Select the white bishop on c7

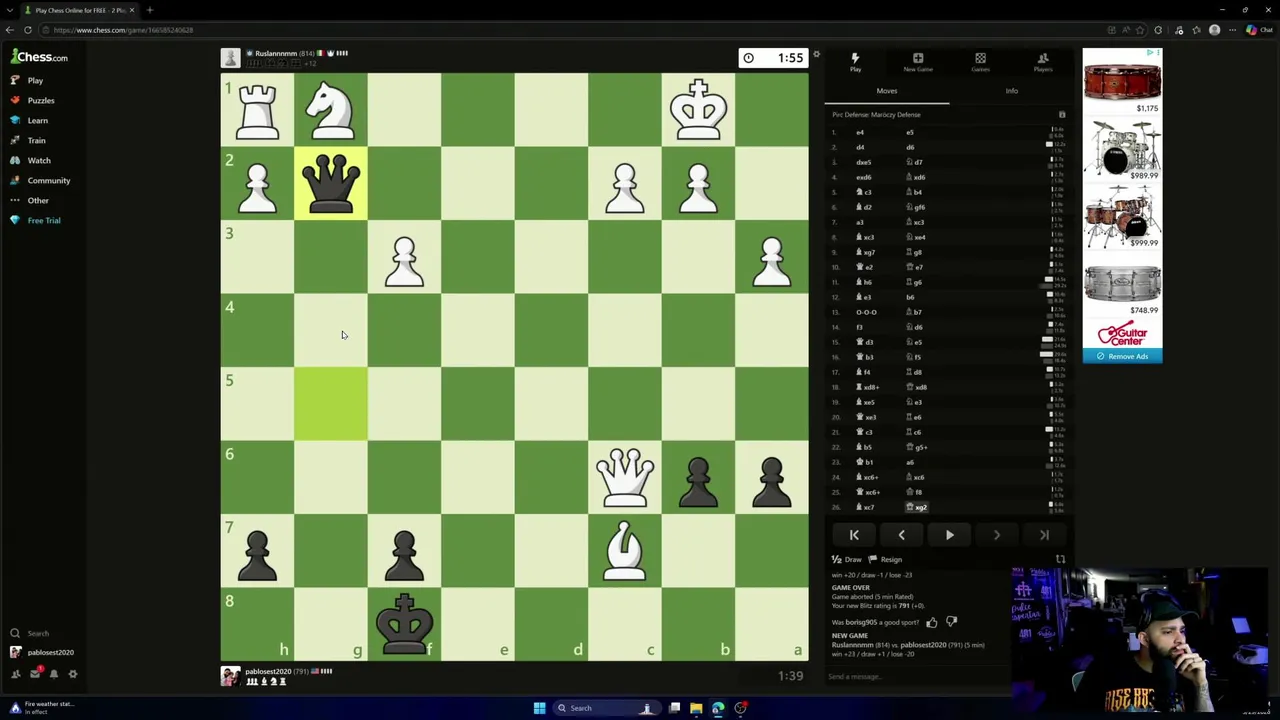tap(625, 551)
